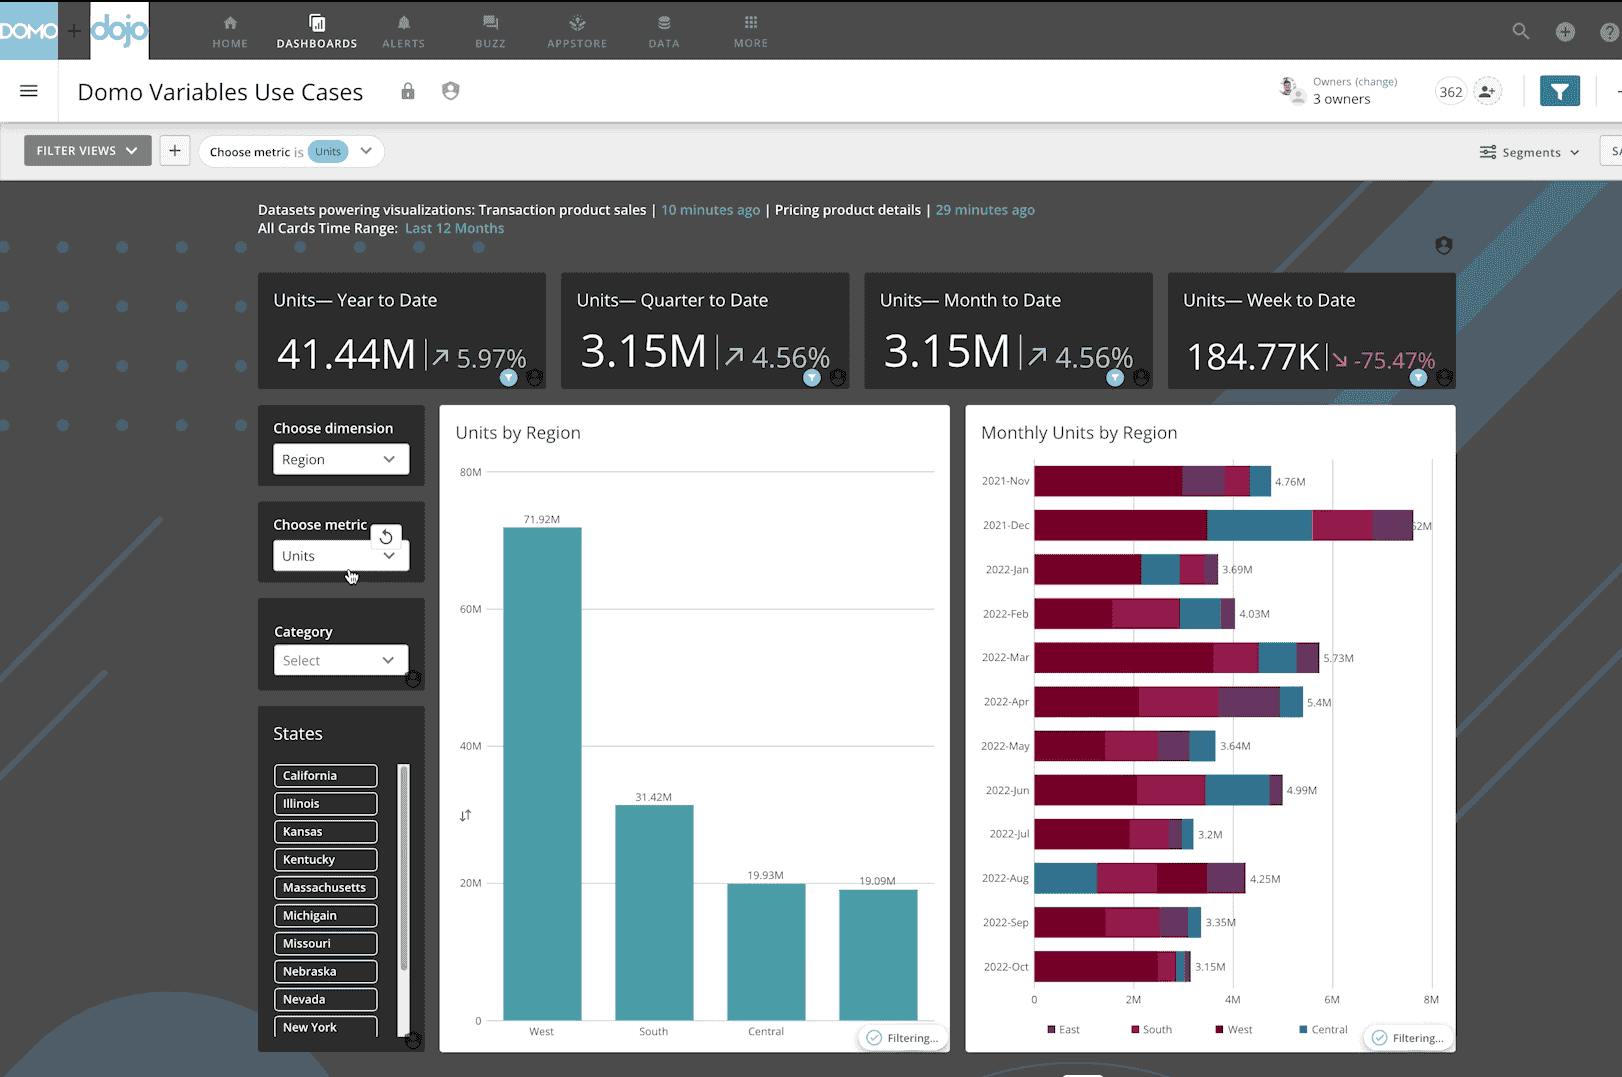Click the shield user icon next to title
This screenshot has height=1077, width=1622.
click(x=451, y=91)
